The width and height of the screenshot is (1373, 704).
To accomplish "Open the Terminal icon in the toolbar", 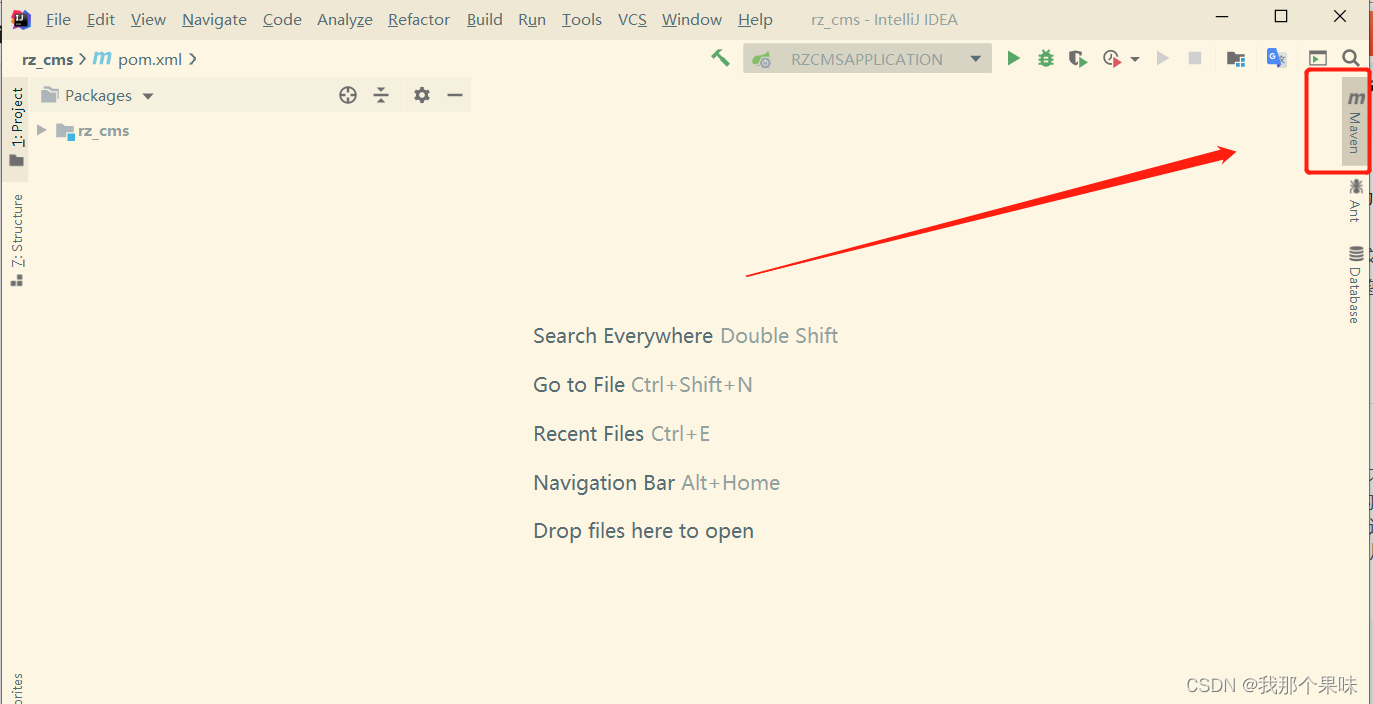I will (x=1318, y=58).
